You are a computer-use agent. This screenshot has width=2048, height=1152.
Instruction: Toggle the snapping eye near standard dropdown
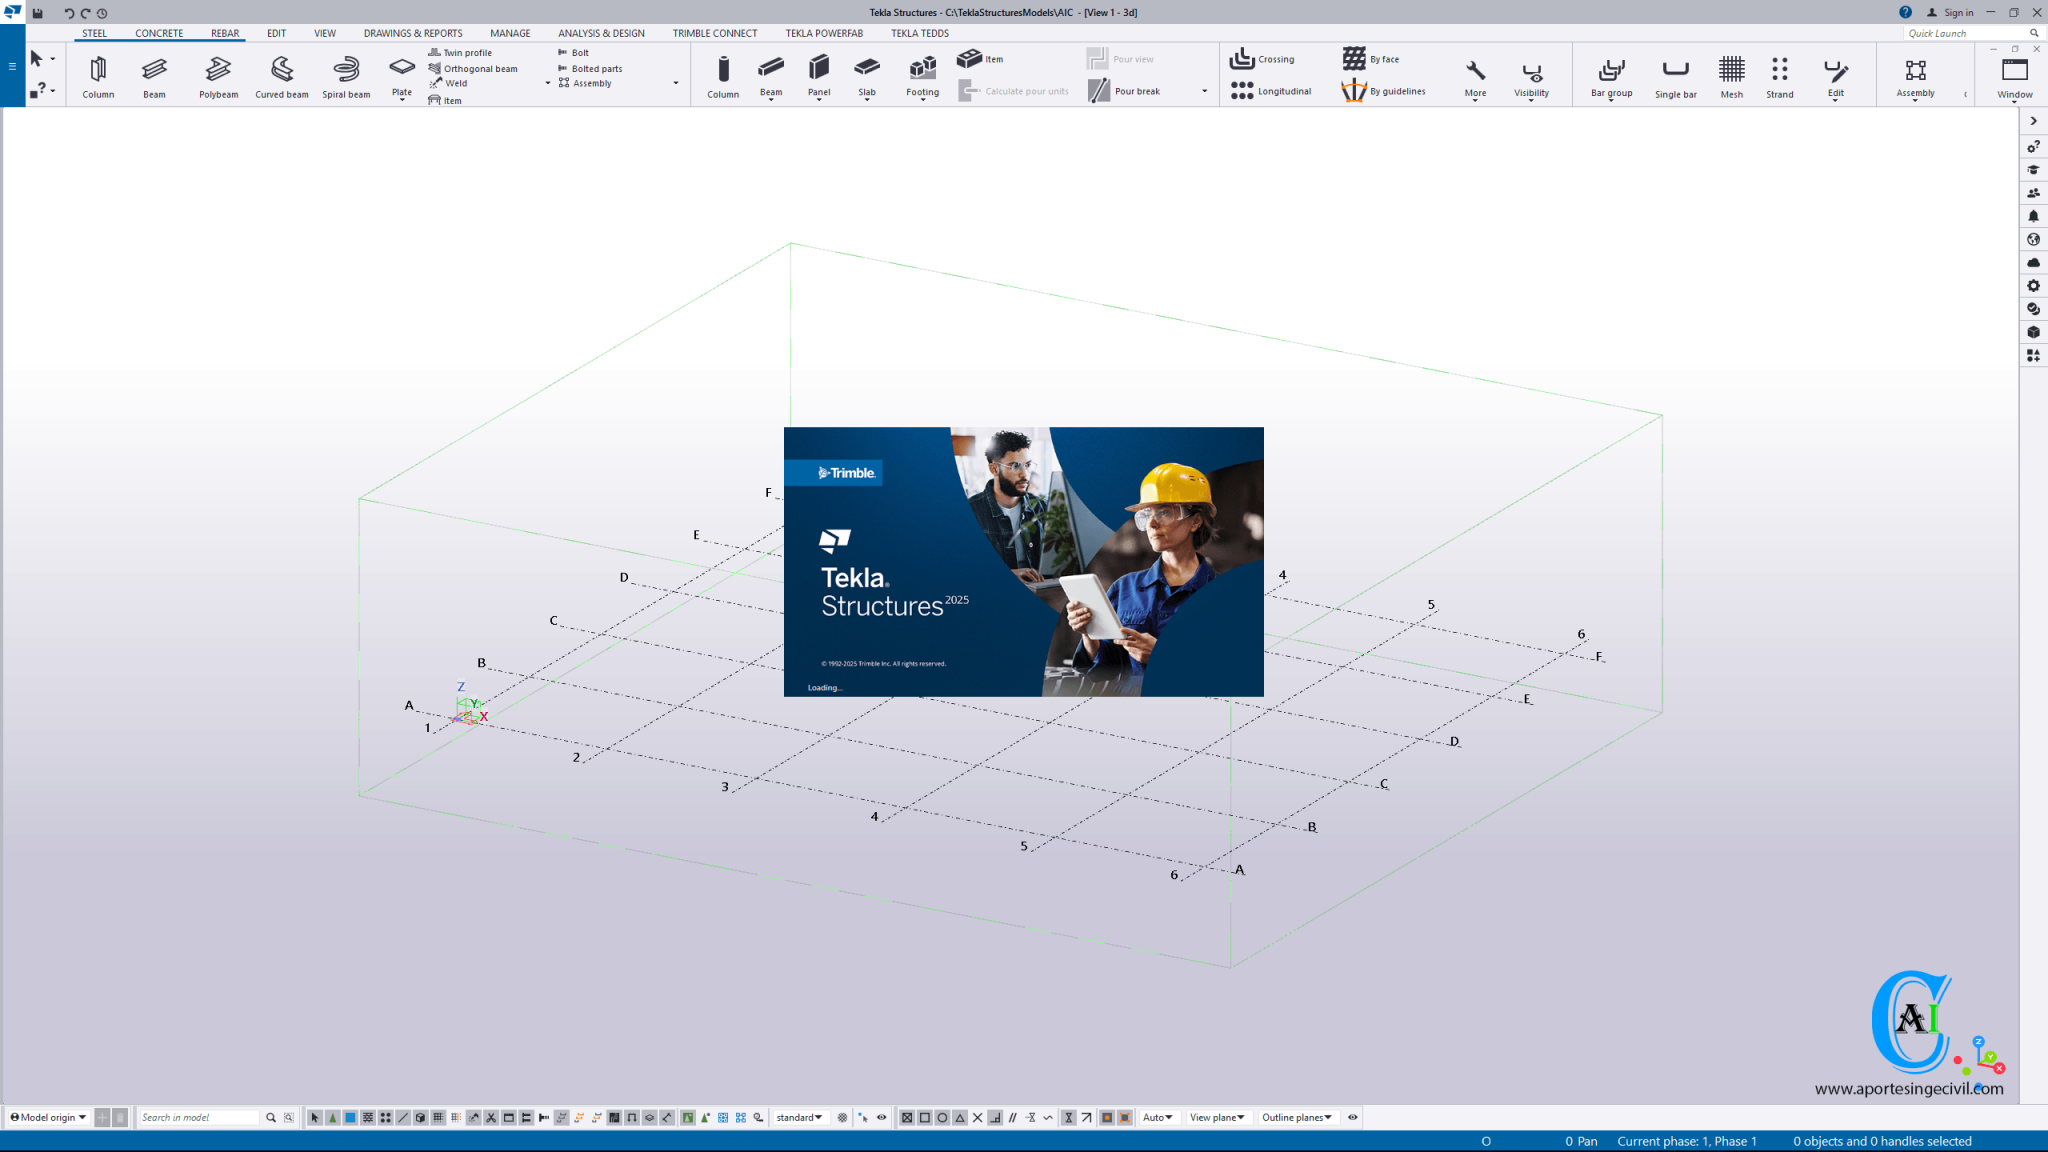coord(881,1117)
